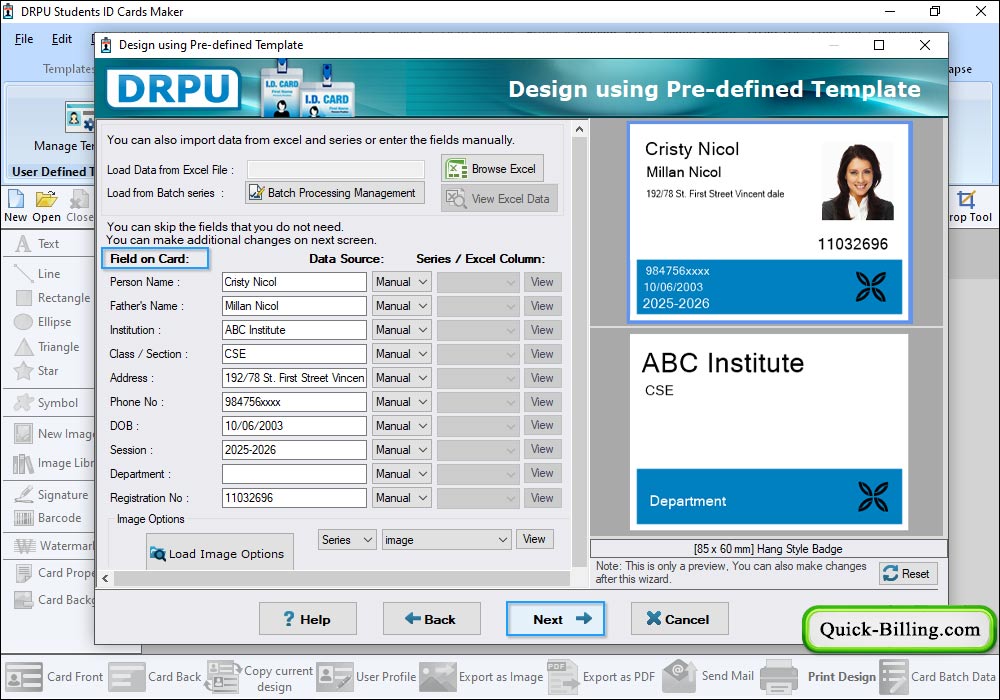1000x700 pixels.
Task: Add a Signature element
Action: [x=52, y=495]
